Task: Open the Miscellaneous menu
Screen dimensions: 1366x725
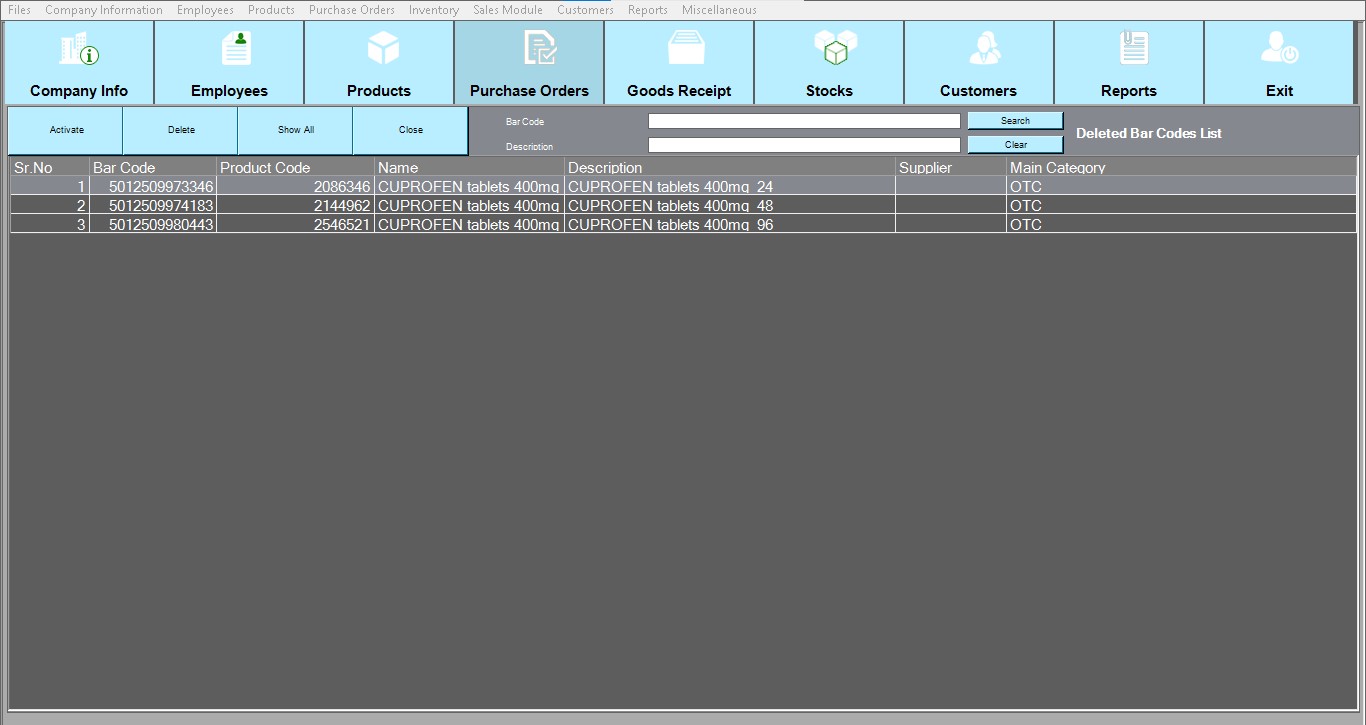Action: coord(719,10)
